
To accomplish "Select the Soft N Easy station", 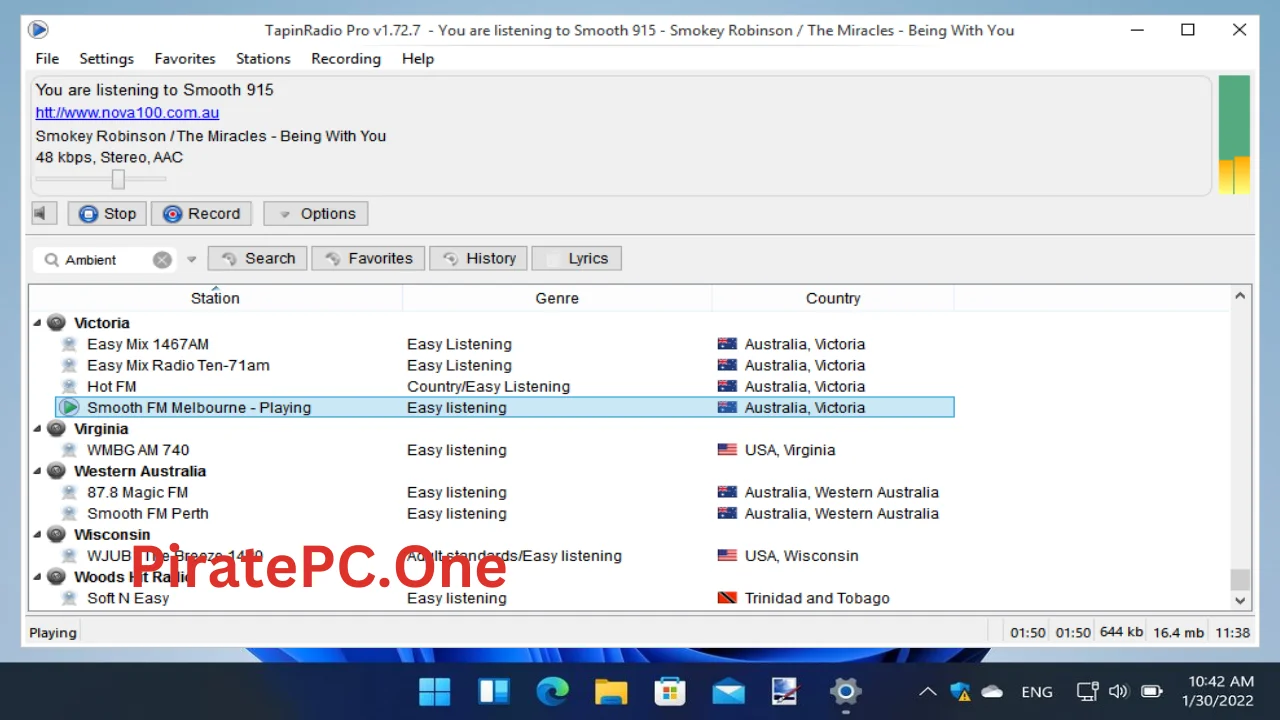I will [505, 598].
